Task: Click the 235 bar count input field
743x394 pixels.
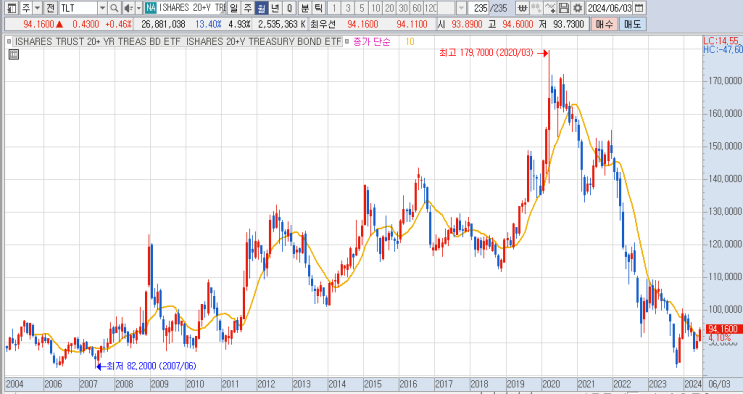Action: click(x=478, y=8)
